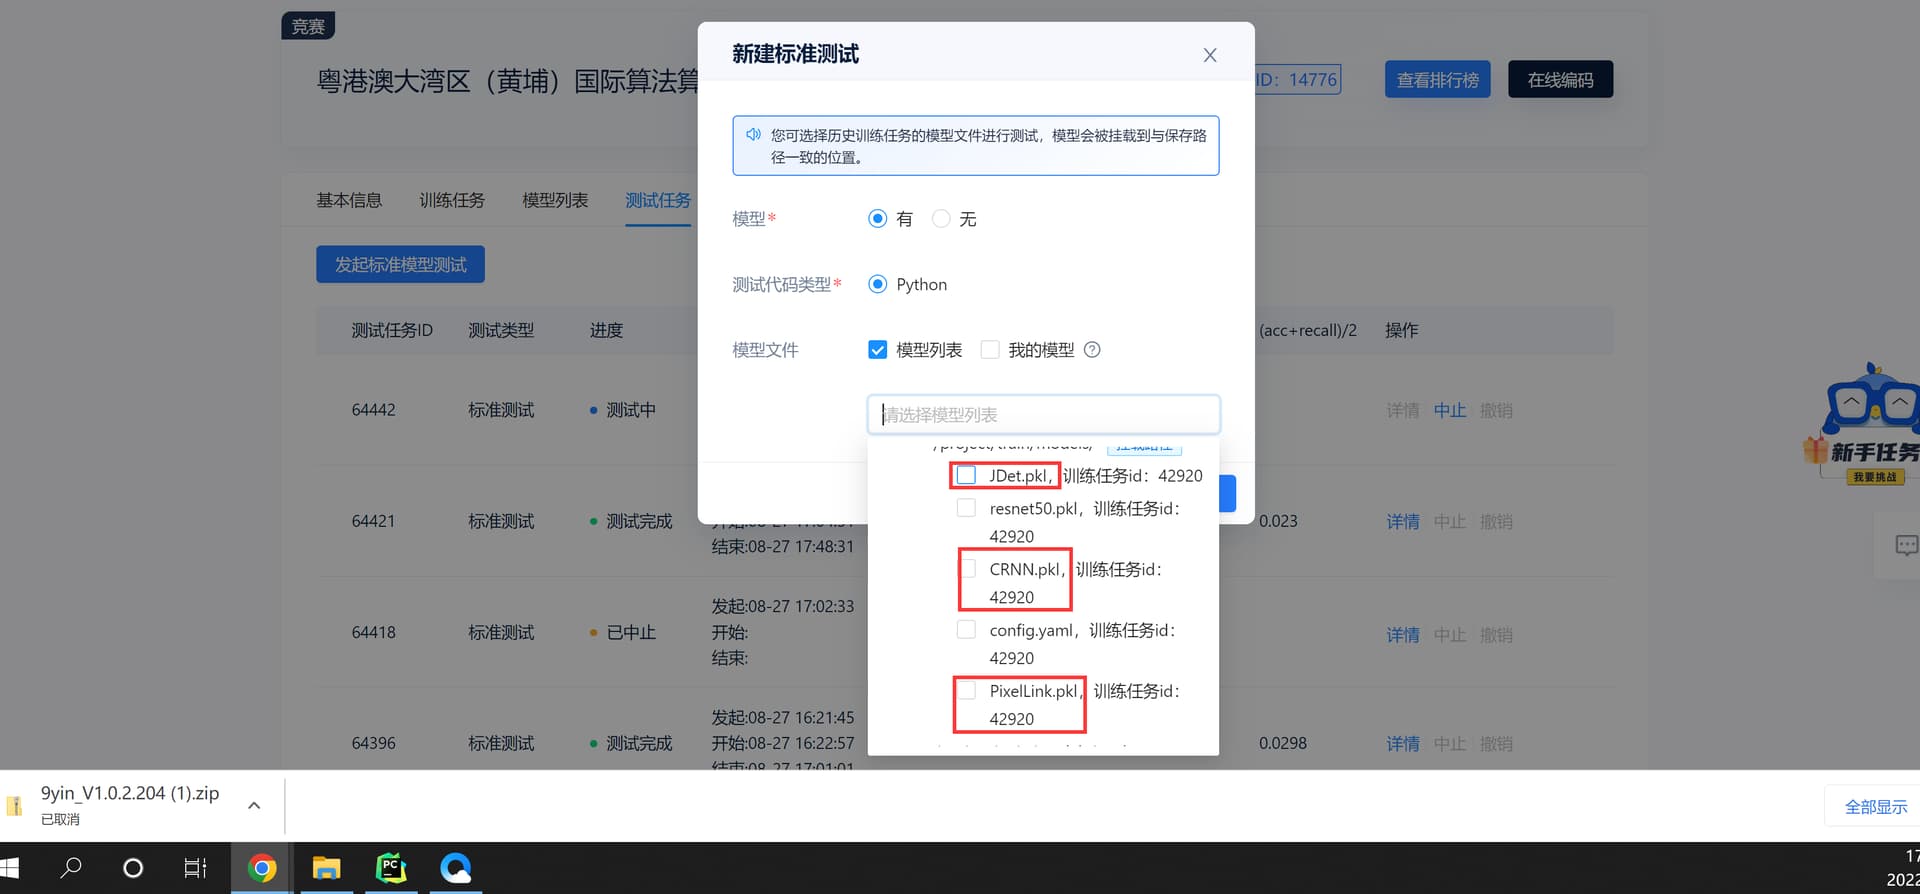Open the 模型列表 tab

[555, 201]
